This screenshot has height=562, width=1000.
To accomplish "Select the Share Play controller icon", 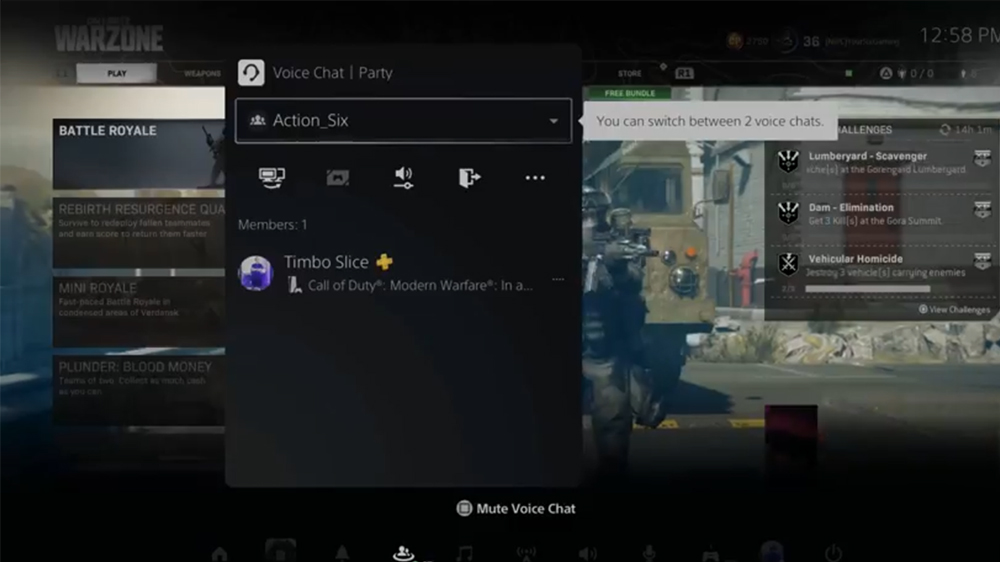I will coord(337,177).
